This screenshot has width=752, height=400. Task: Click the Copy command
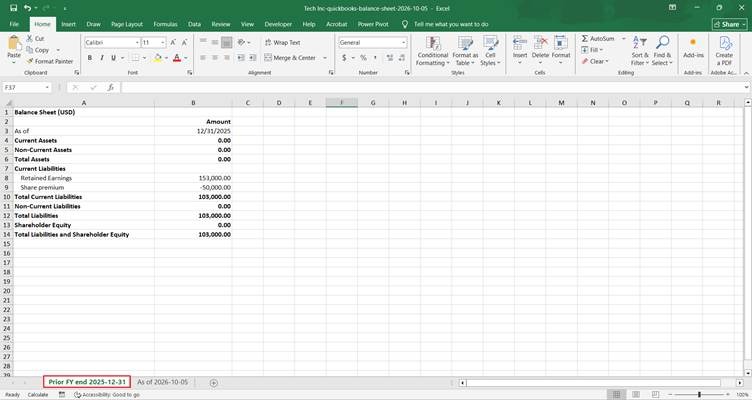point(38,50)
